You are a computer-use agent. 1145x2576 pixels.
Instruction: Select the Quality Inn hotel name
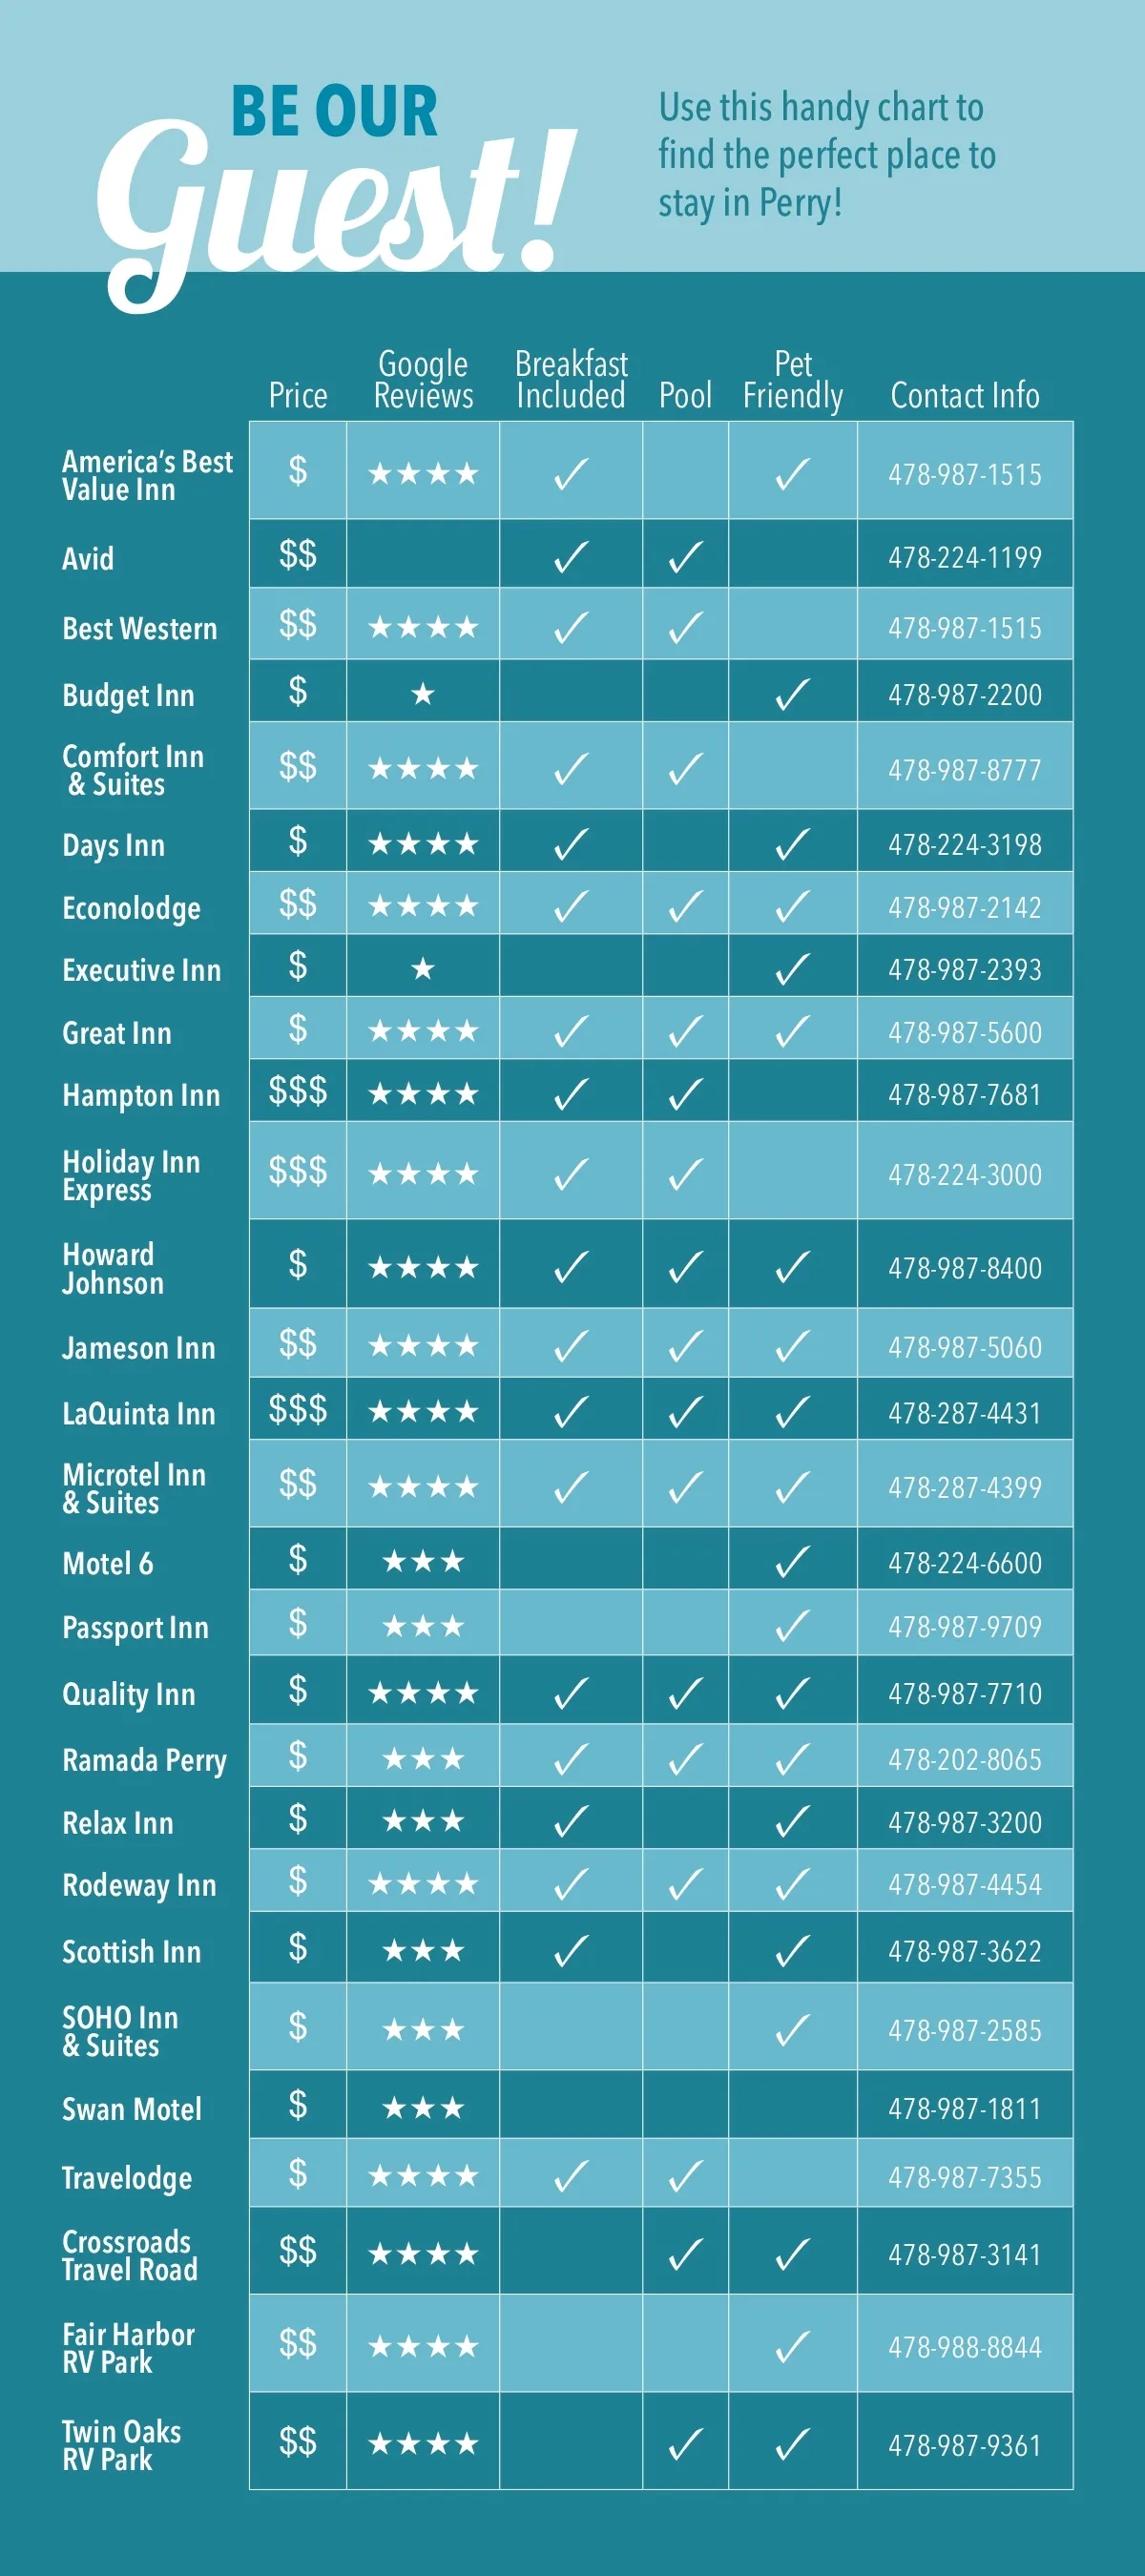pos(129,1694)
